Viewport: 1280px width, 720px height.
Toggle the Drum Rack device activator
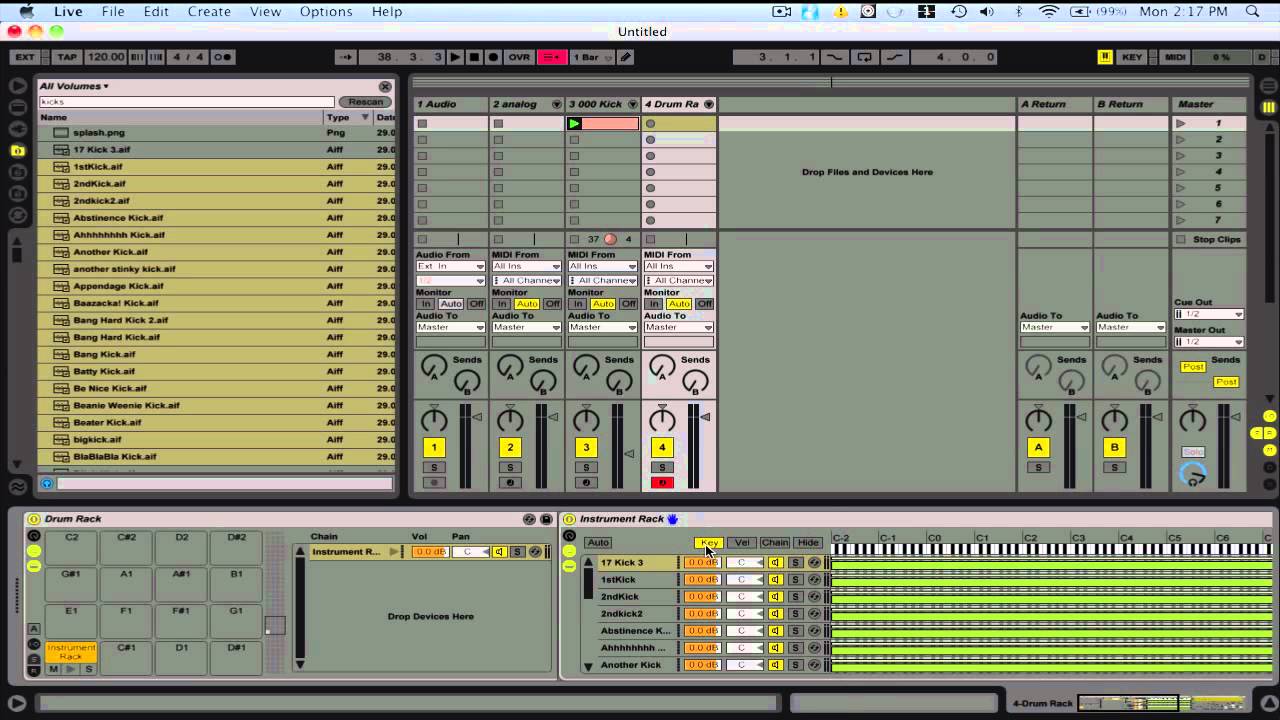34,519
